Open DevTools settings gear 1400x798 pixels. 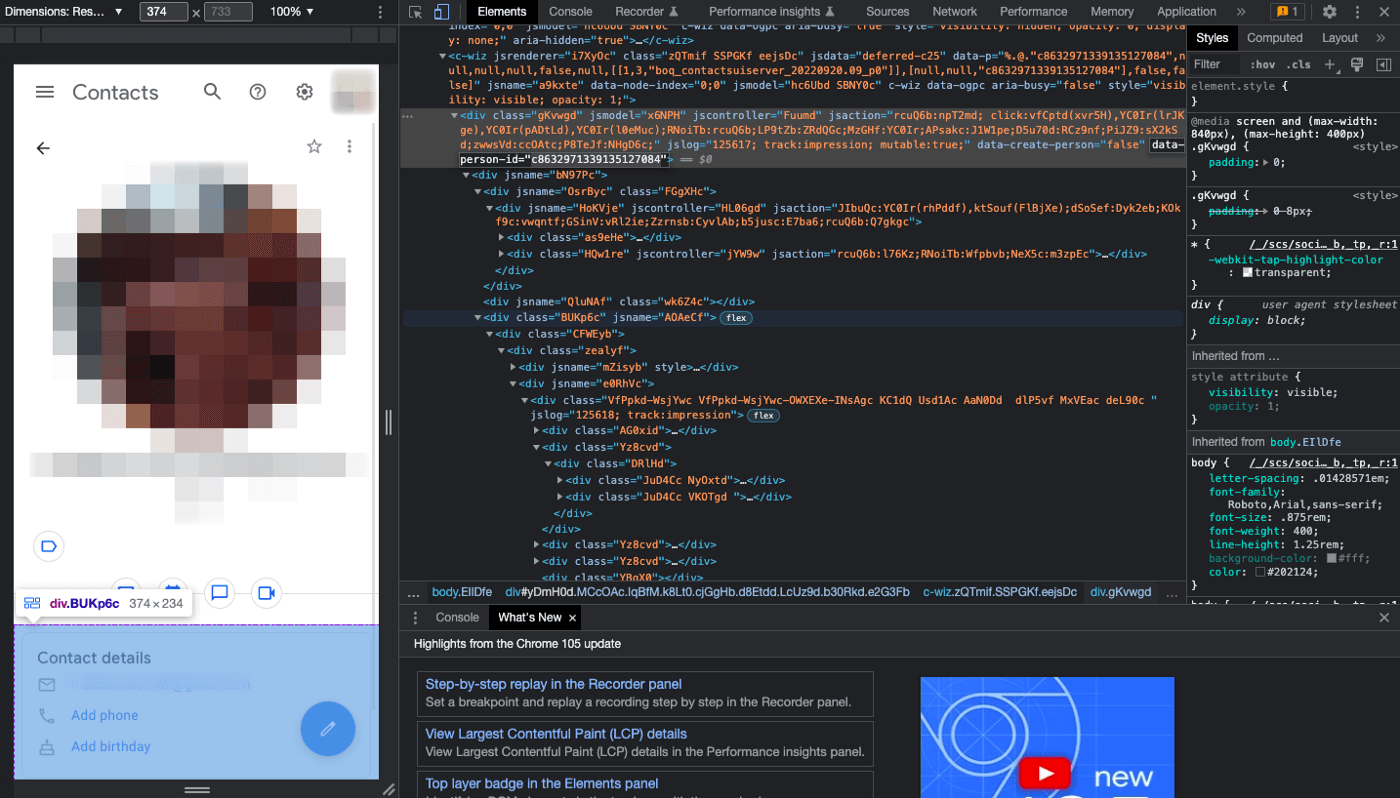click(x=1329, y=12)
